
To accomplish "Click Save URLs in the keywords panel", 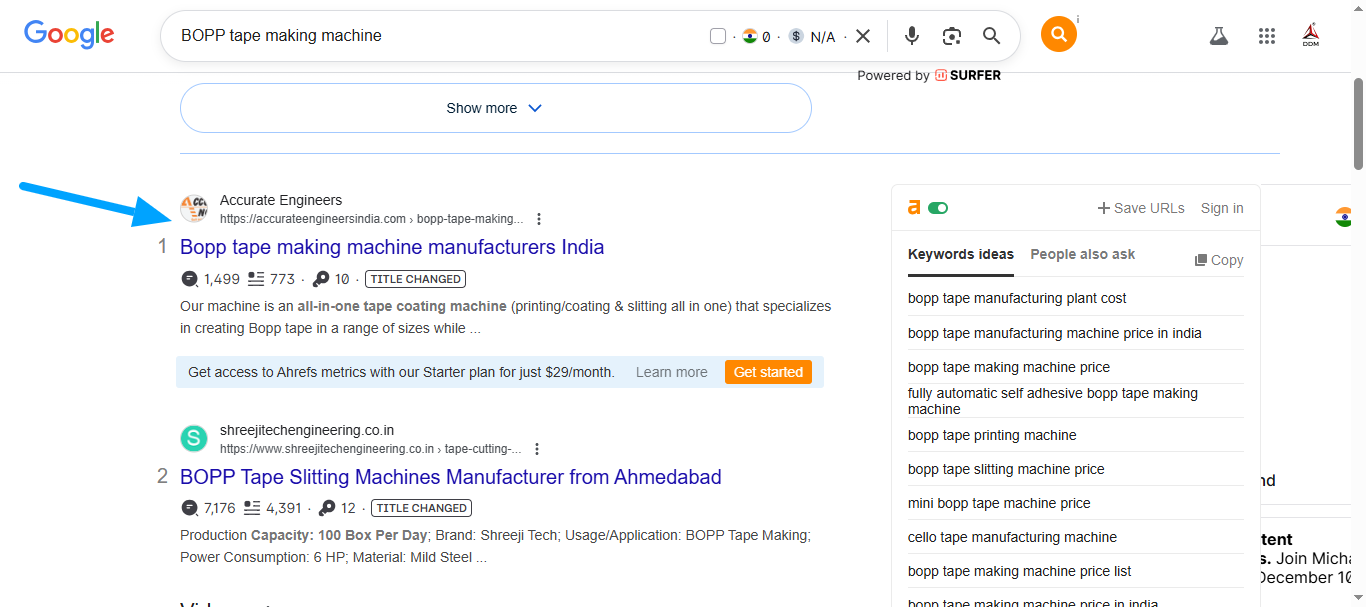I will (1141, 208).
